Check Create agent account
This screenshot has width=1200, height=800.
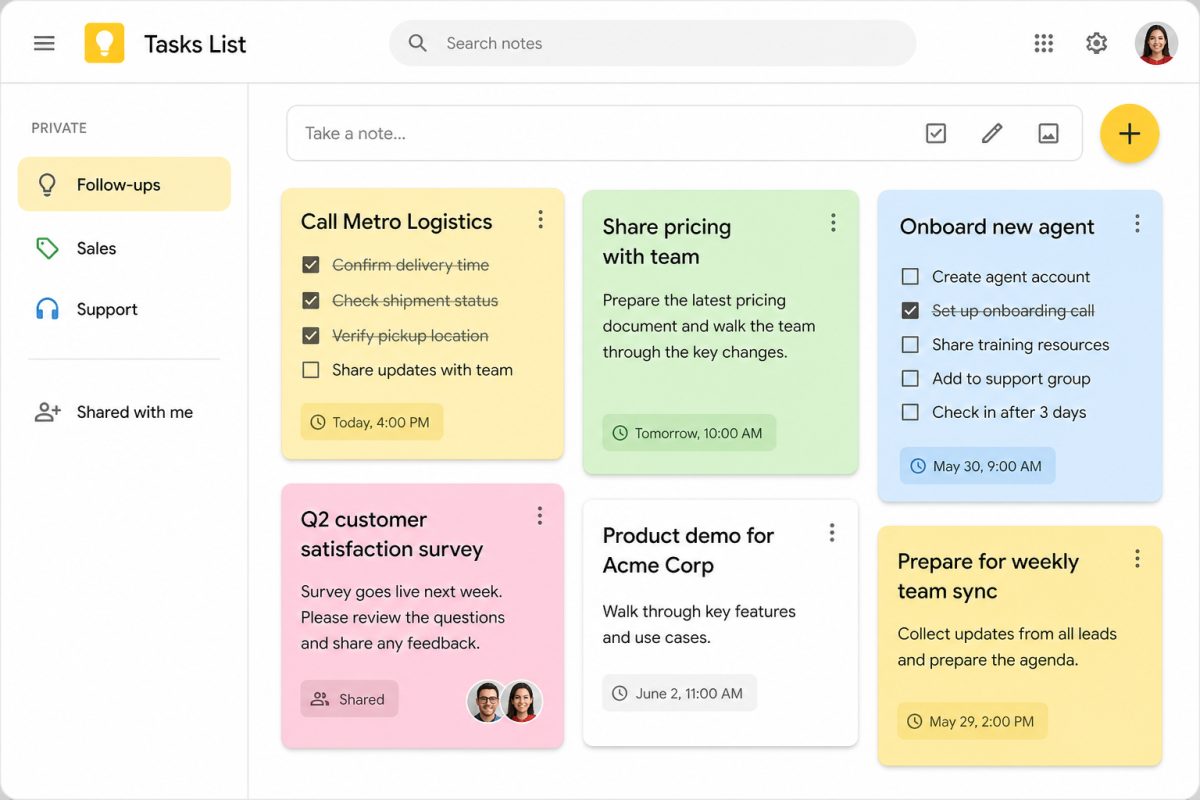tap(910, 276)
